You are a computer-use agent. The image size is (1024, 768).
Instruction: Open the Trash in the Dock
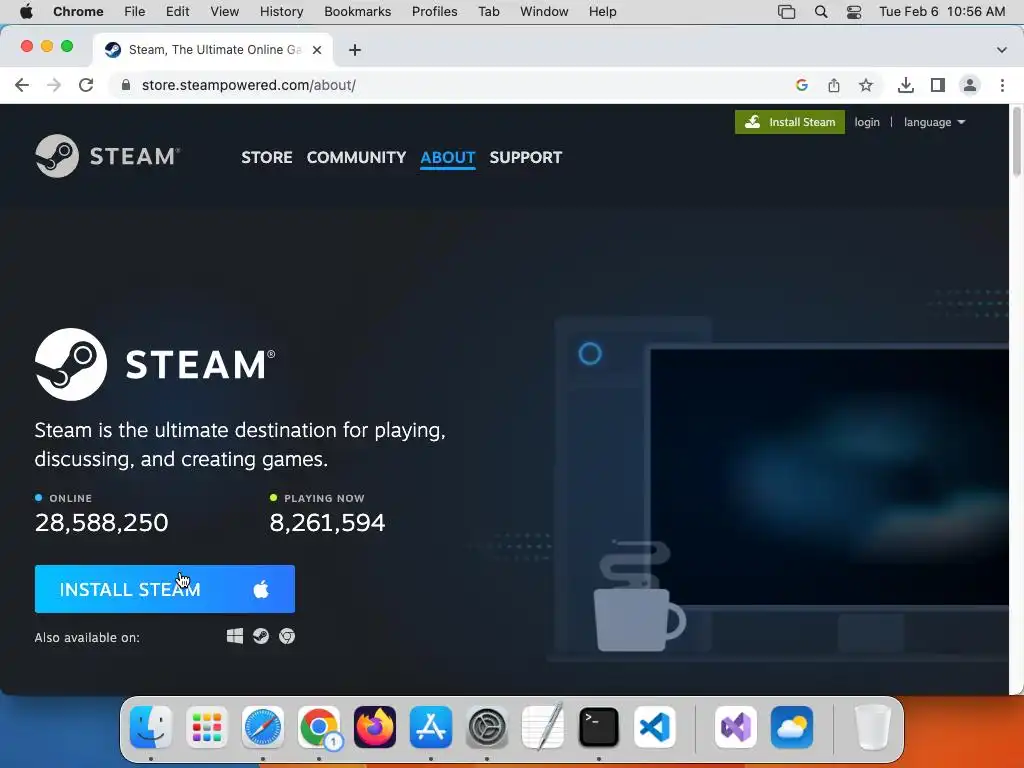coord(873,727)
